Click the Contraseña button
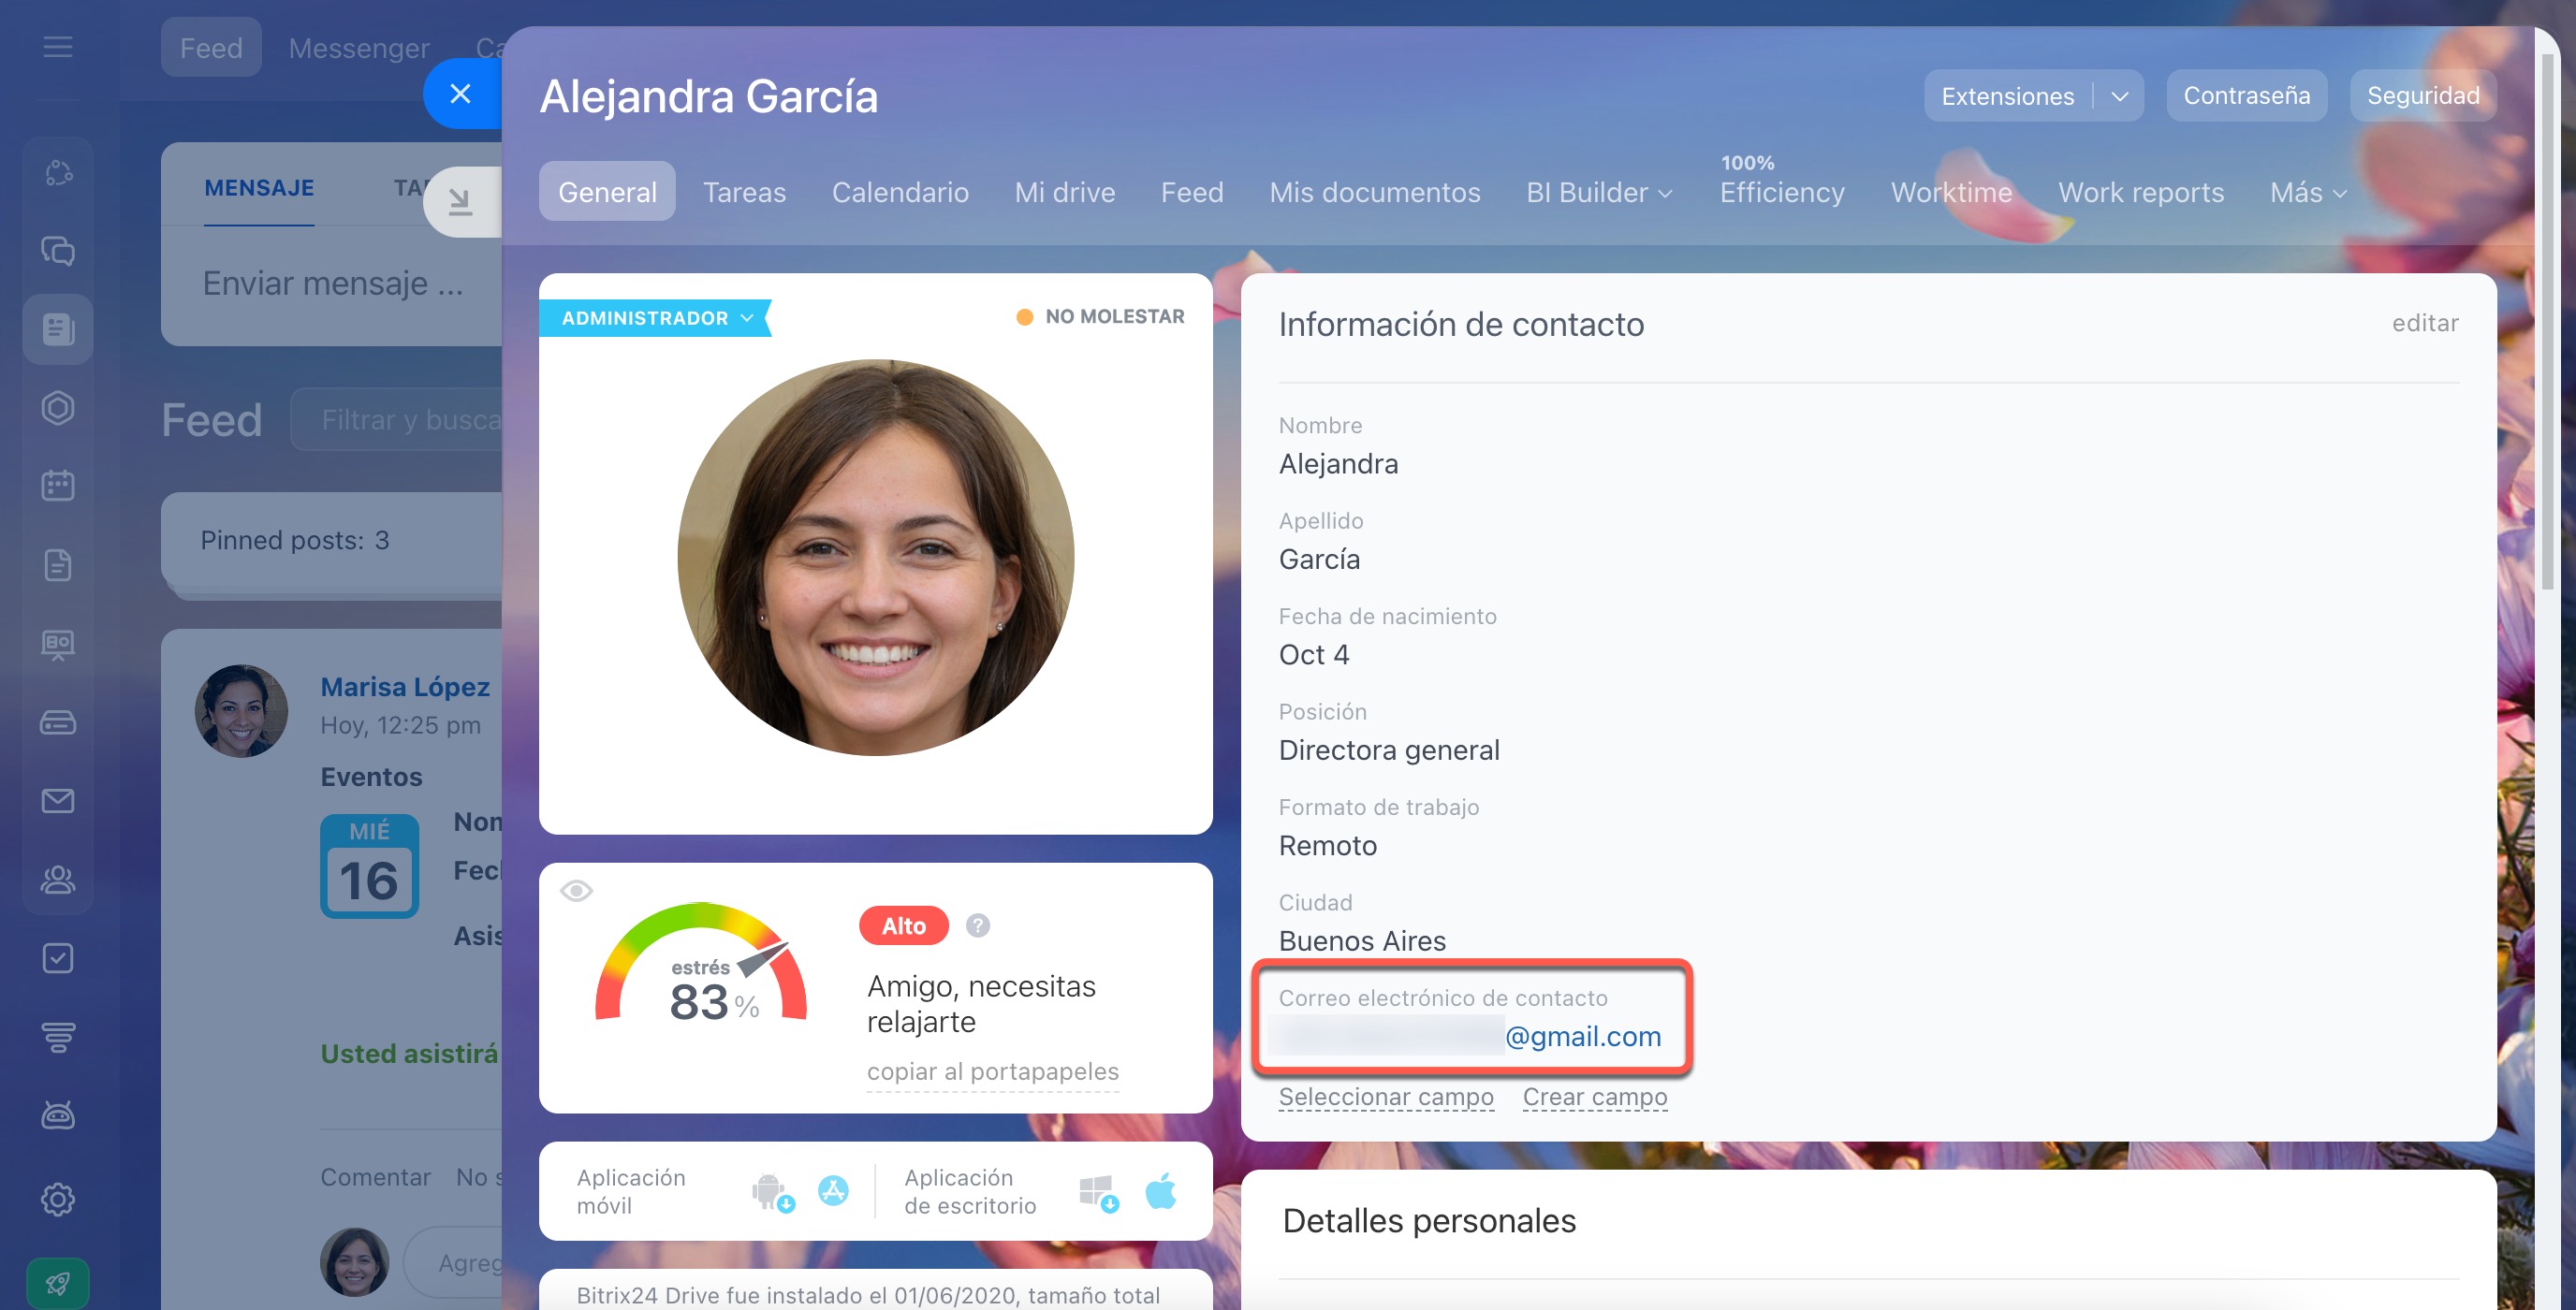The image size is (2576, 1310). [x=2246, y=96]
